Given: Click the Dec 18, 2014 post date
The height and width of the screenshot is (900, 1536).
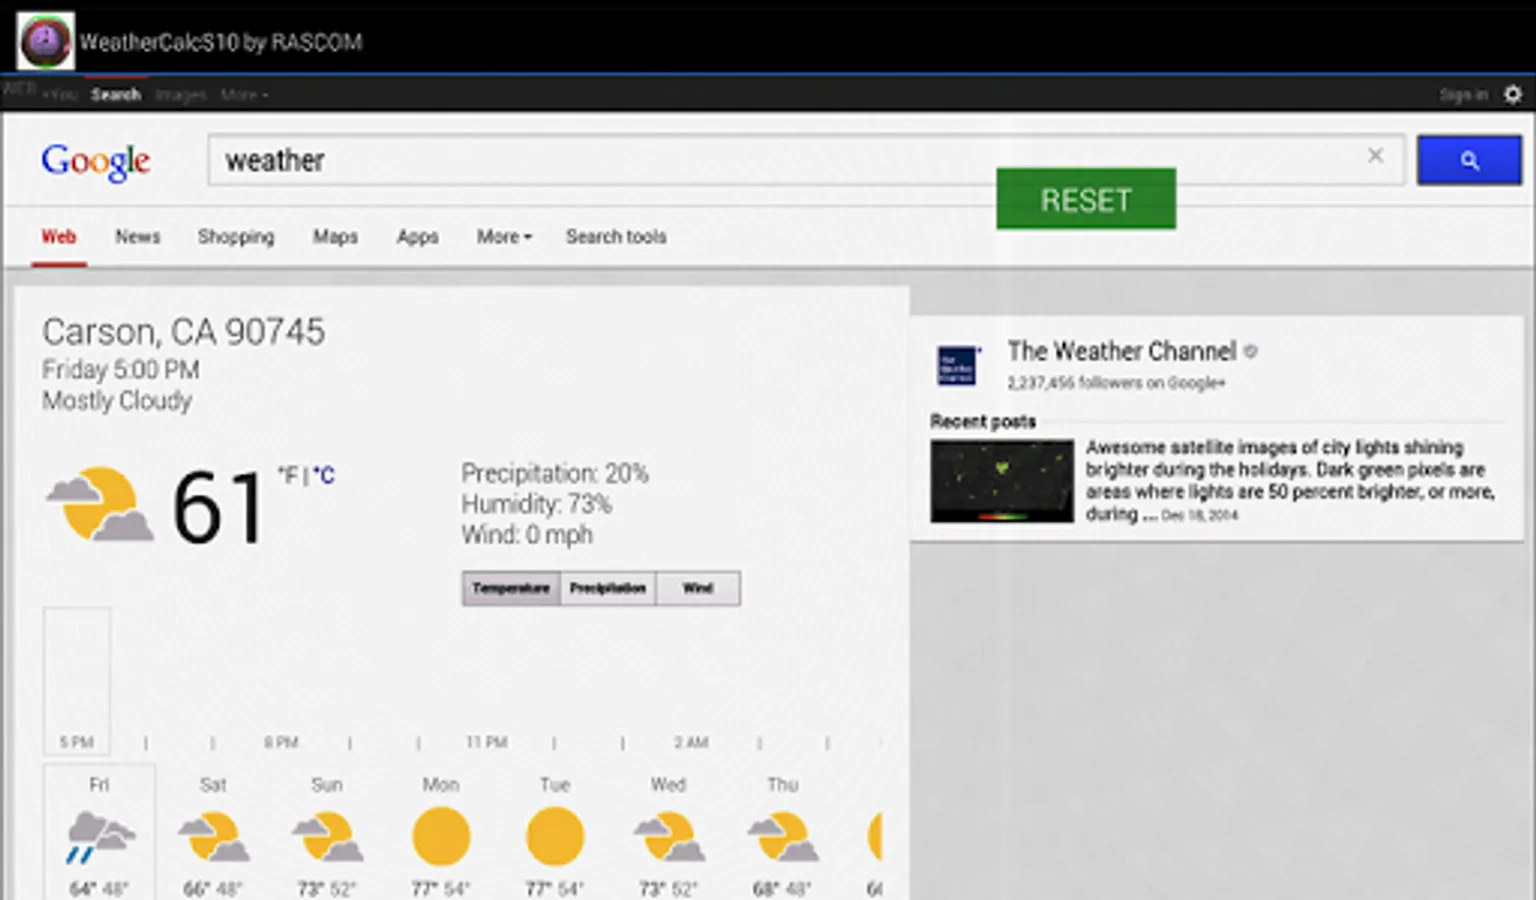Looking at the screenshot, I should [1200, 516].
